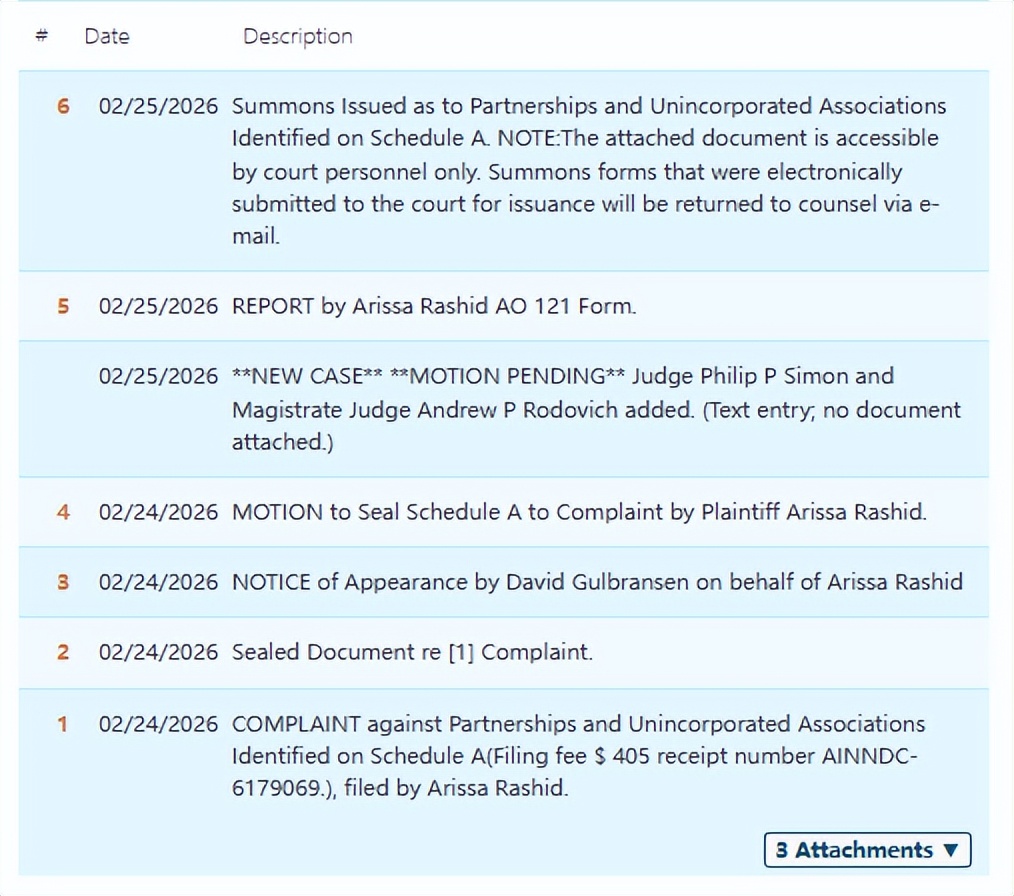The width and height of the screenshot is (1014, 896).
Task: Click the Sealed Document re Complaint text
Action: pos(412,652)
